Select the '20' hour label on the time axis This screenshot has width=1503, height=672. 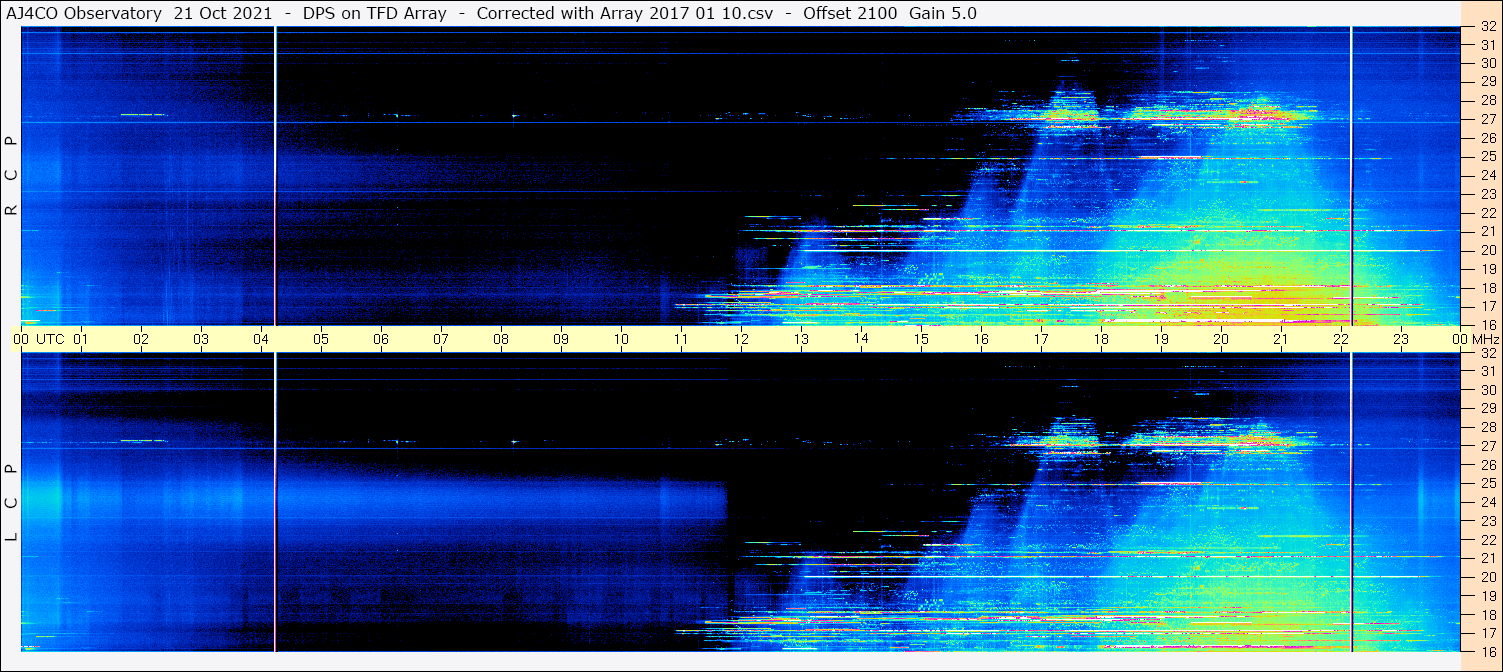click(x=1221, y=339)
